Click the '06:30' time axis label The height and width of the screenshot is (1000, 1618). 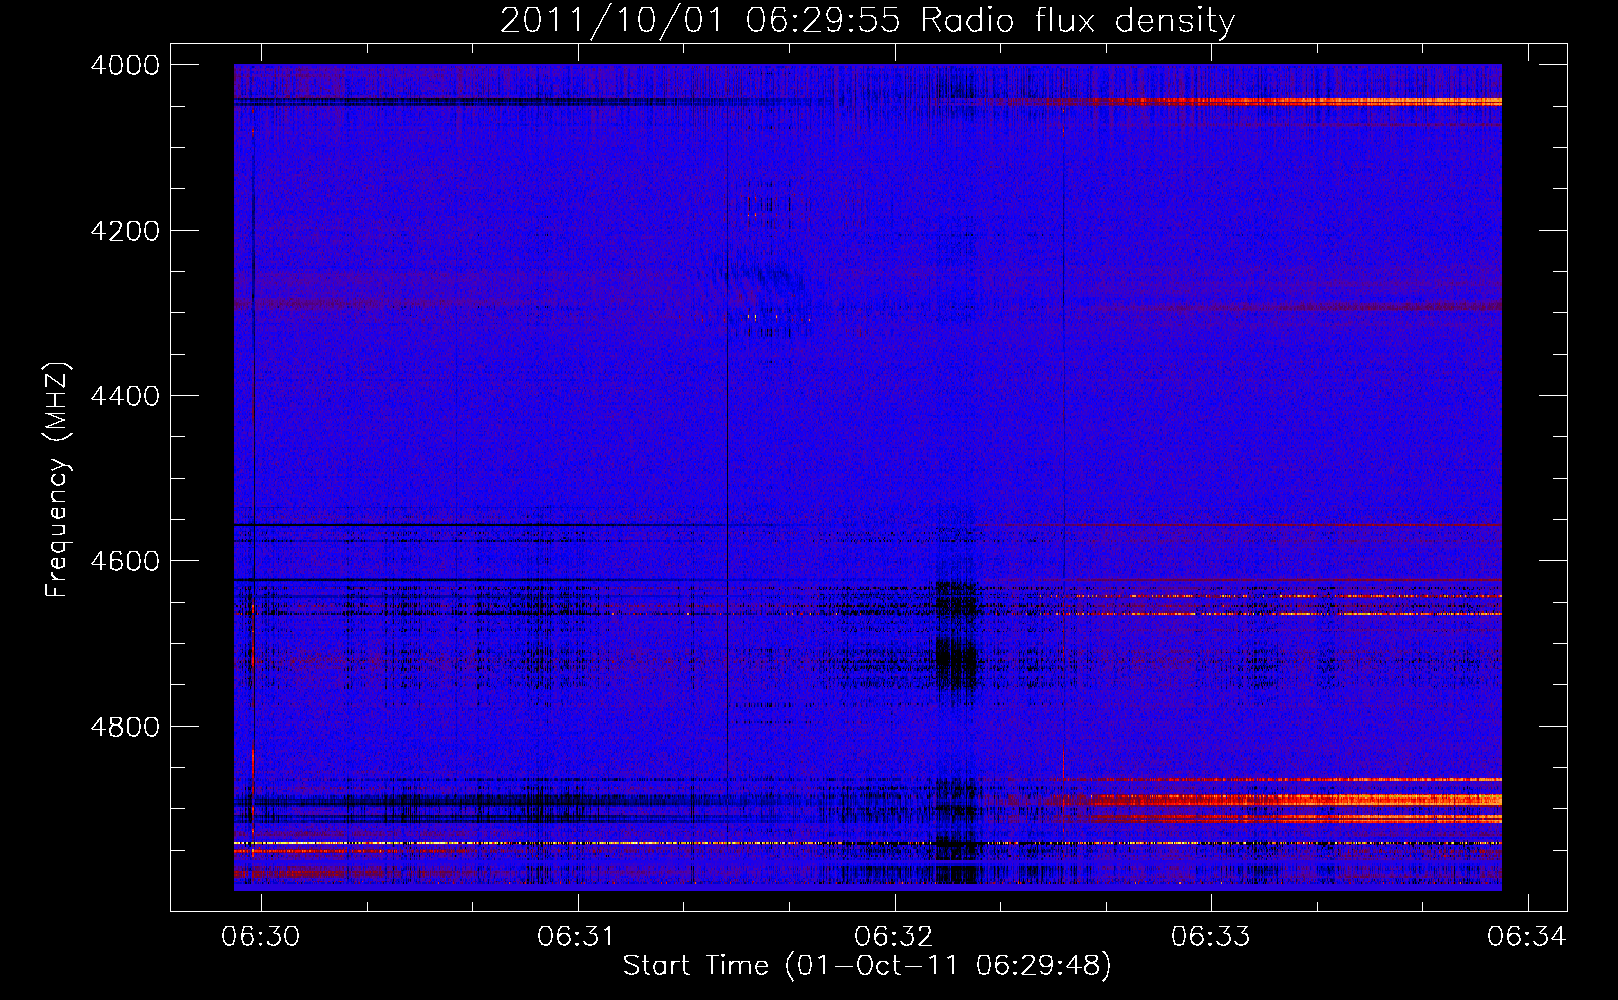[261, 936]
